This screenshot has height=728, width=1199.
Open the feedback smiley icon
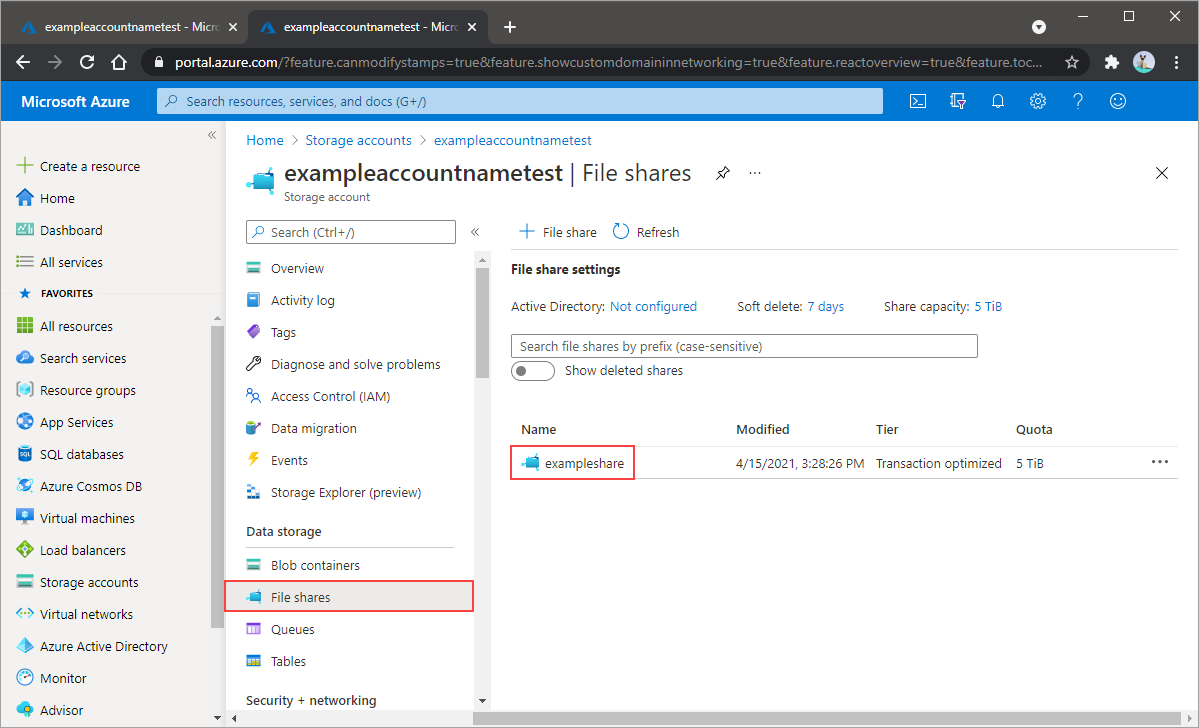1118,101
